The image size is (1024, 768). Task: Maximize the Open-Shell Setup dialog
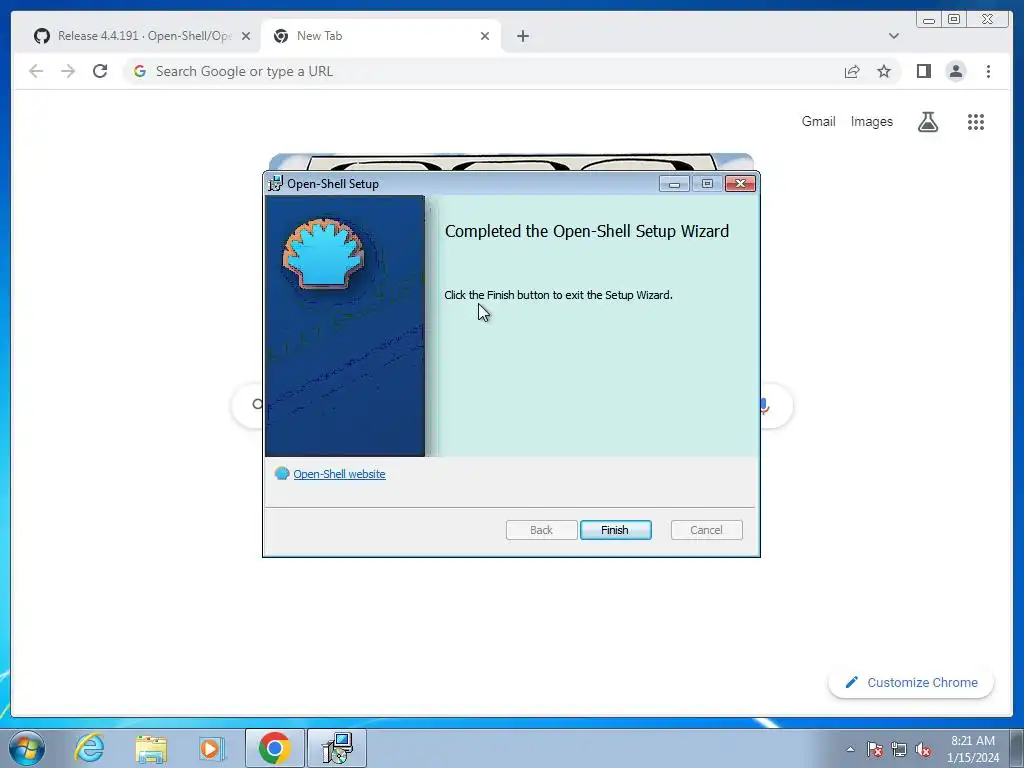[x=707, y=184]
